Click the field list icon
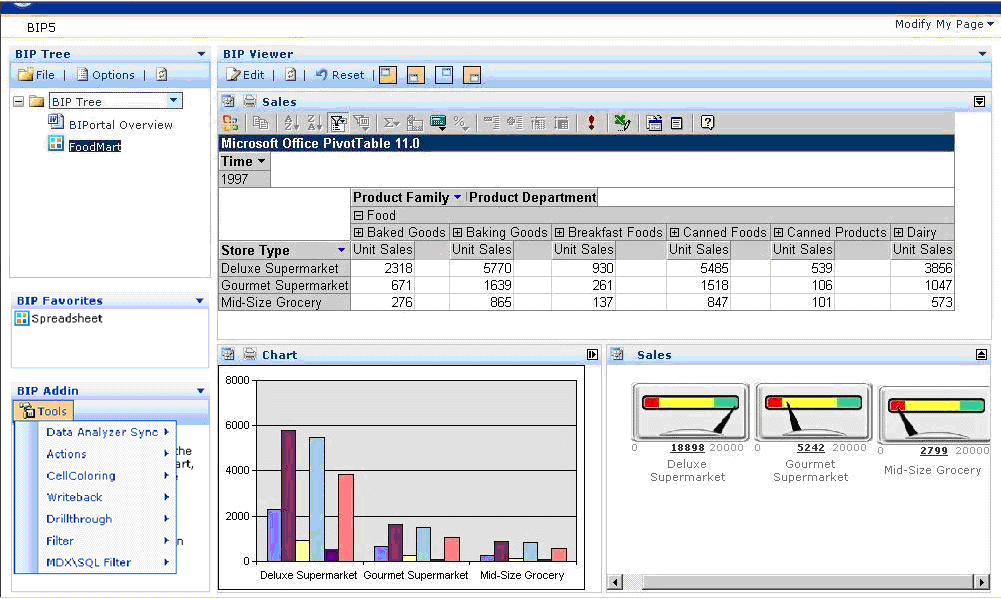 click(677, 123)
